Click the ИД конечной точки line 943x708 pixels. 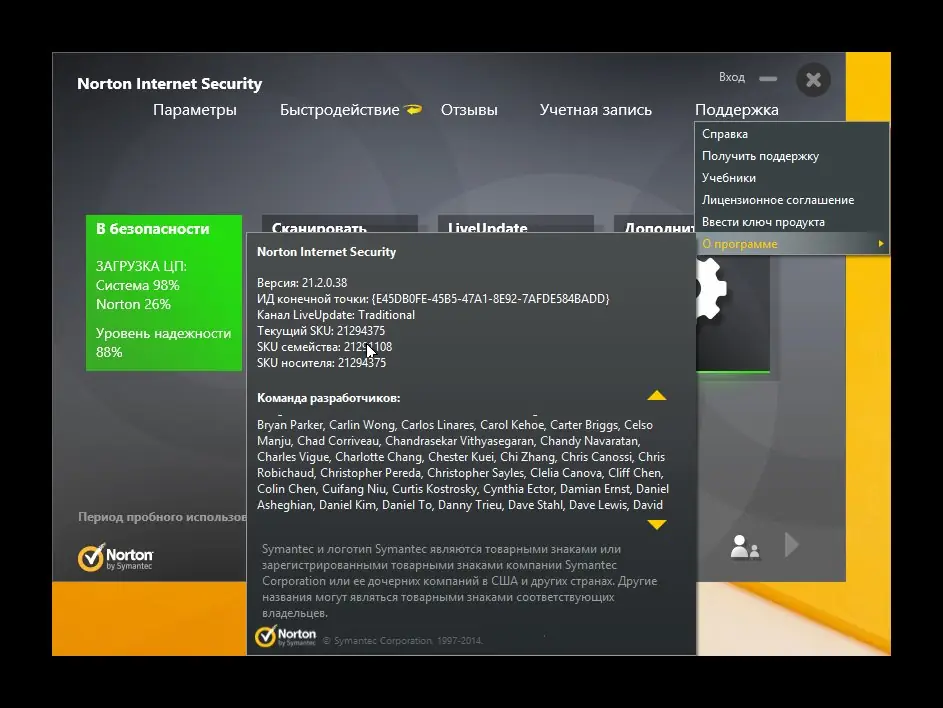click(x=433, y=299)
